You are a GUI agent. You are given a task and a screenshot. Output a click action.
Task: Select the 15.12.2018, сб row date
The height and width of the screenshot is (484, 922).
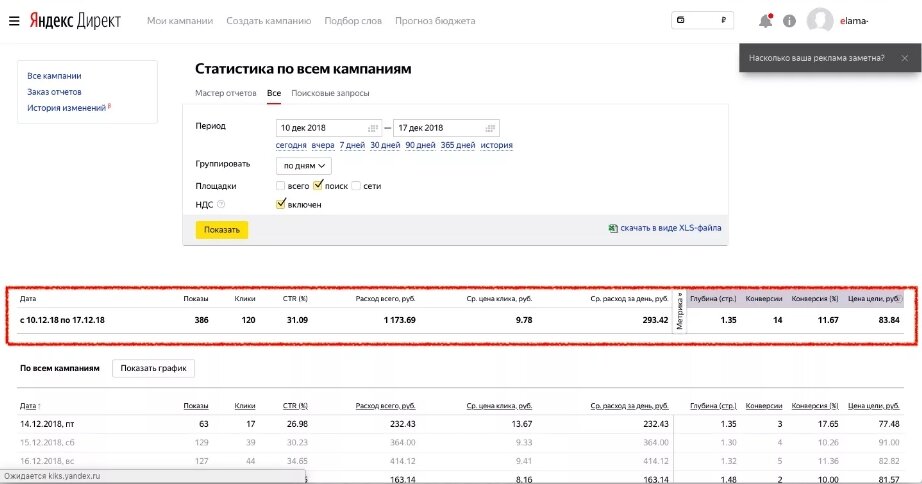click(47, 442)
